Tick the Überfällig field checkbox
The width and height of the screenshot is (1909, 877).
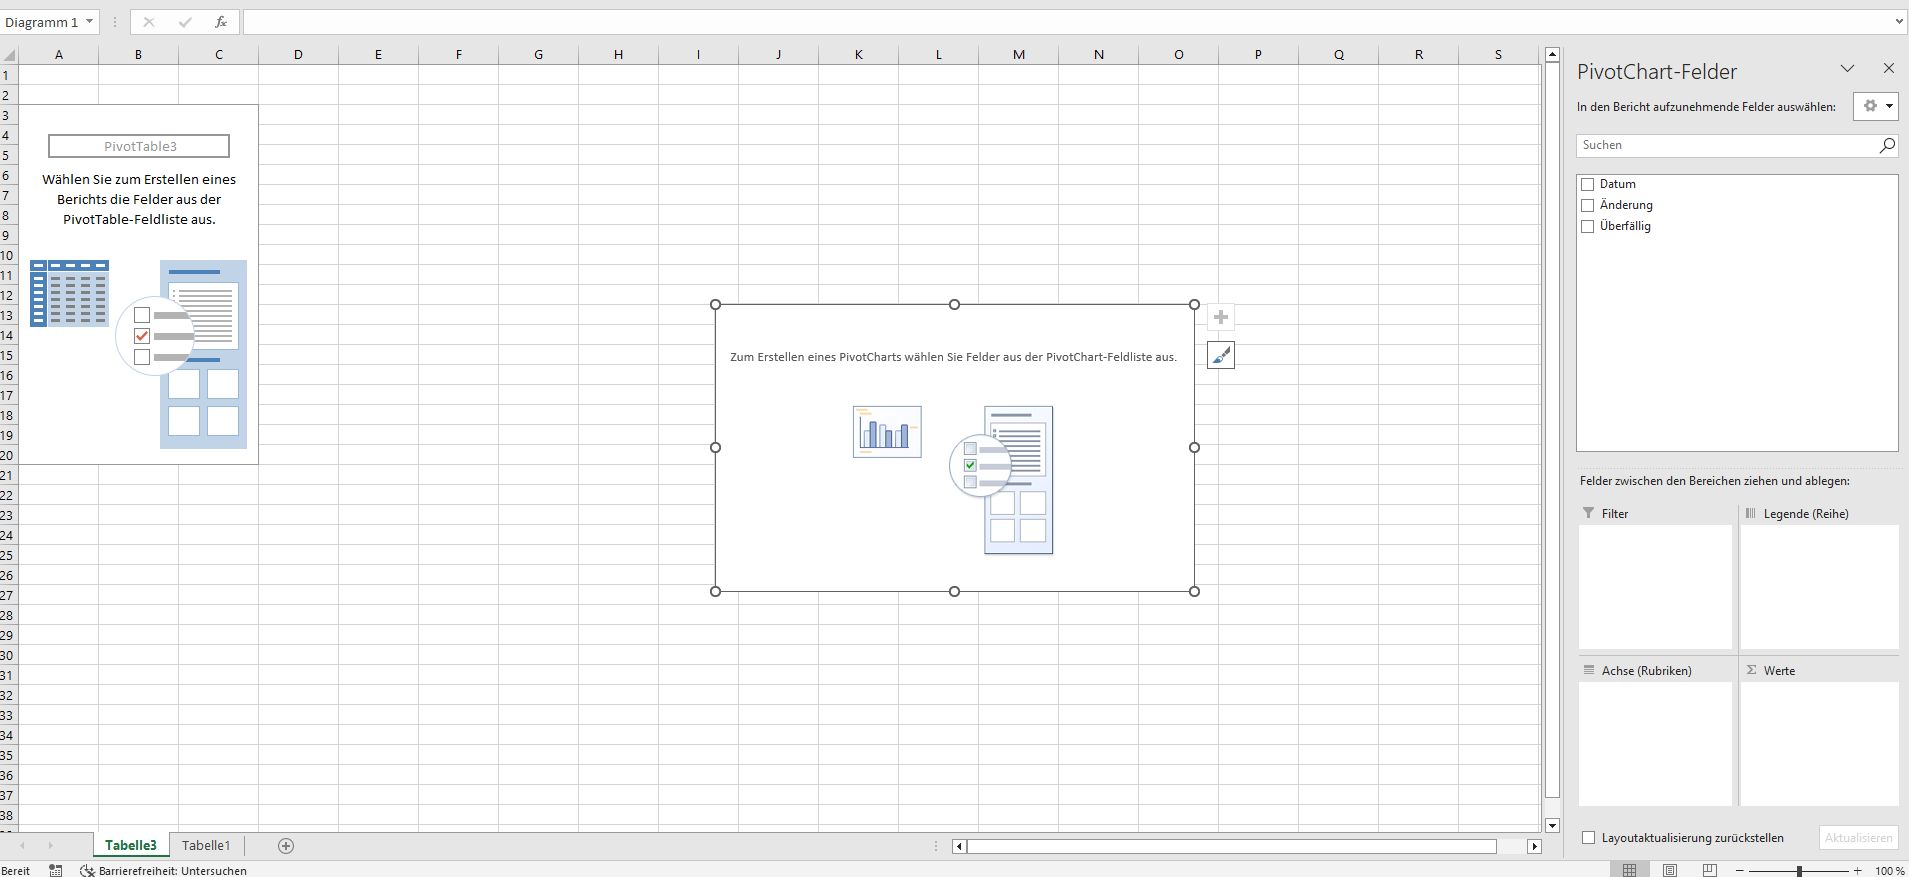coord(1587,226)
